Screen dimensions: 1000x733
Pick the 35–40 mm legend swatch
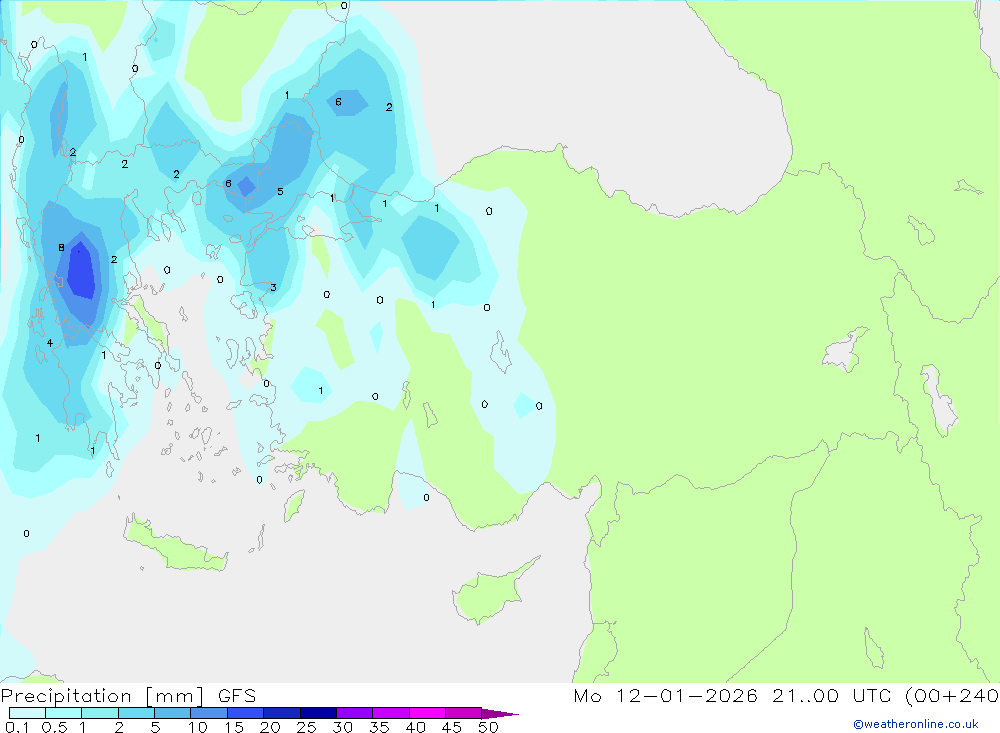point(390,713)
